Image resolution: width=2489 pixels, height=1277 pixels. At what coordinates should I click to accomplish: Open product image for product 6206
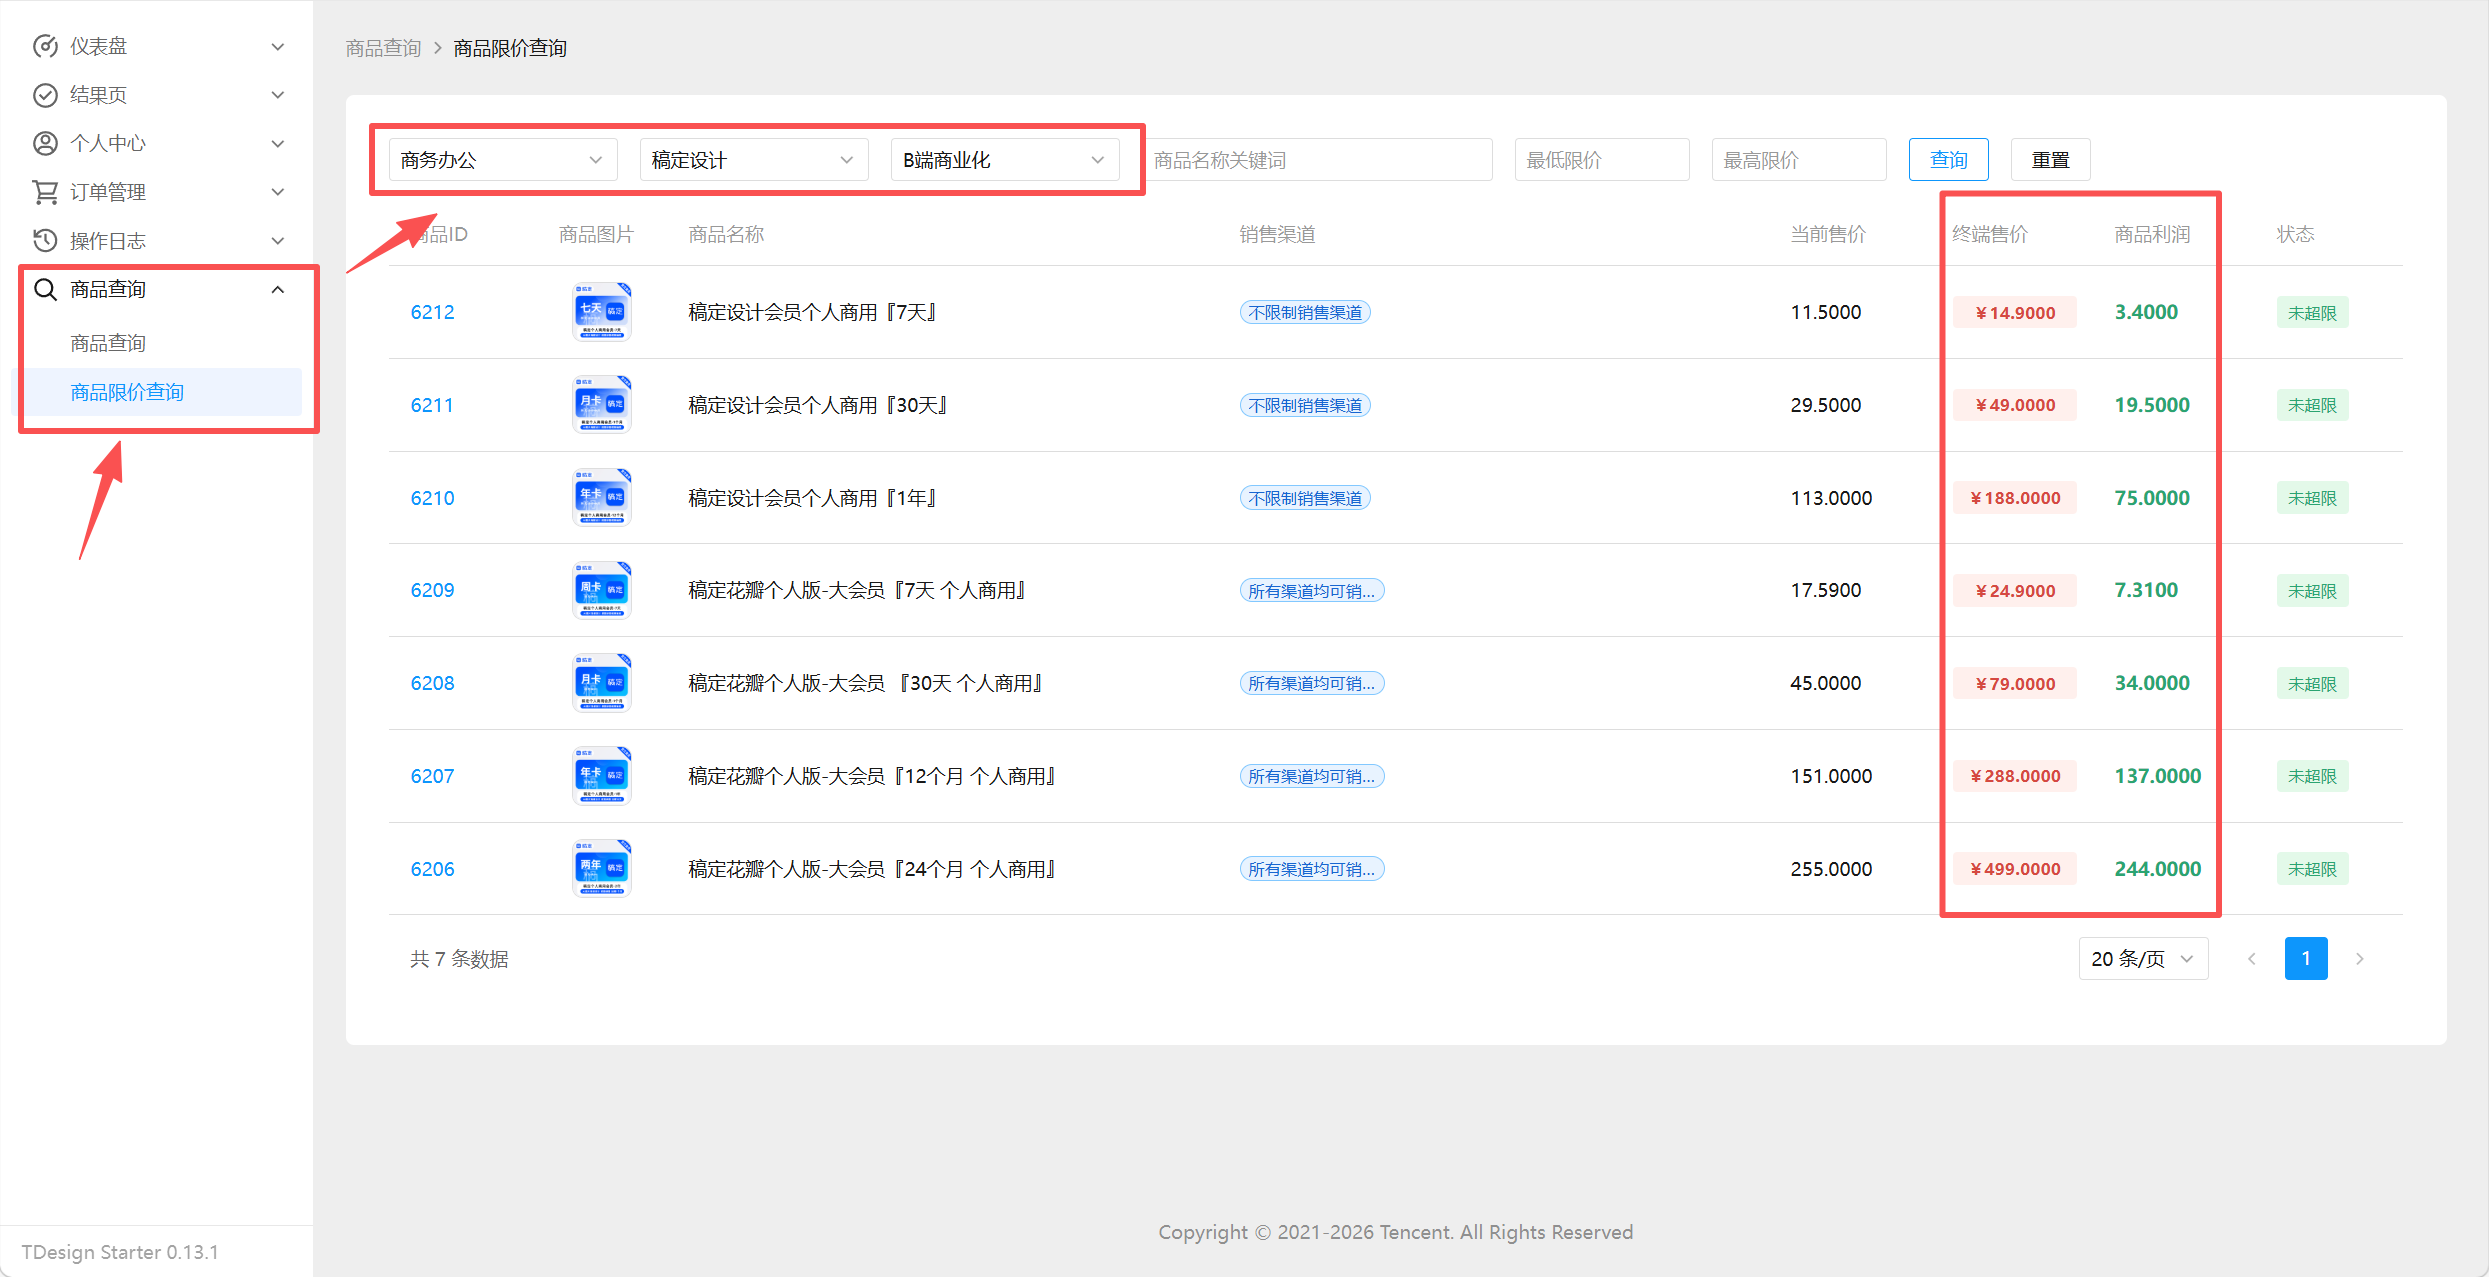click(x=601, y=869)
